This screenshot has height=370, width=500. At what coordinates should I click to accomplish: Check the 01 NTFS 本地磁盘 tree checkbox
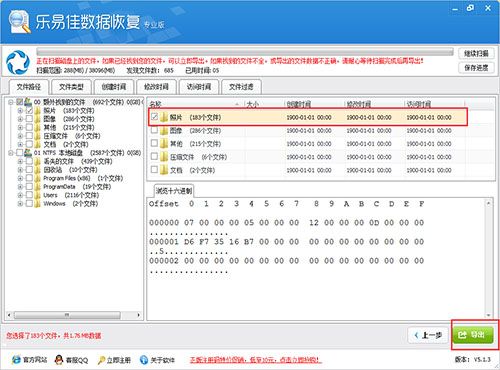pyautogui.click(x=20, y=153)
